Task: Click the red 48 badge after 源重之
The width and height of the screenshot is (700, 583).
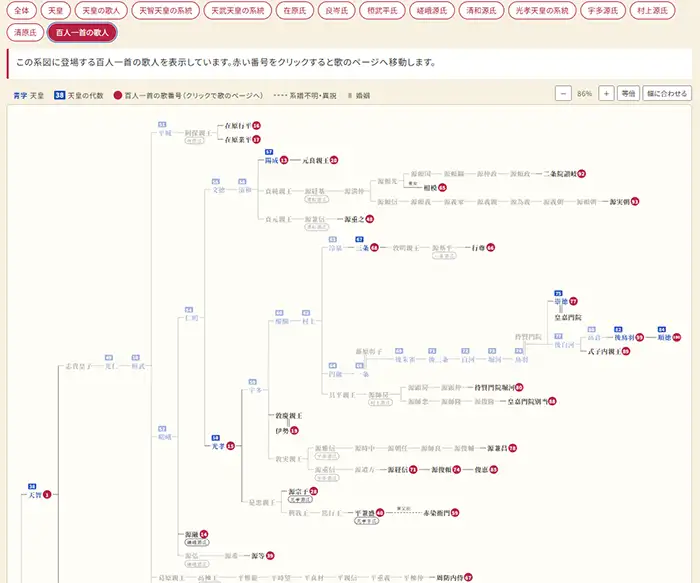Action: pos(370,219)
